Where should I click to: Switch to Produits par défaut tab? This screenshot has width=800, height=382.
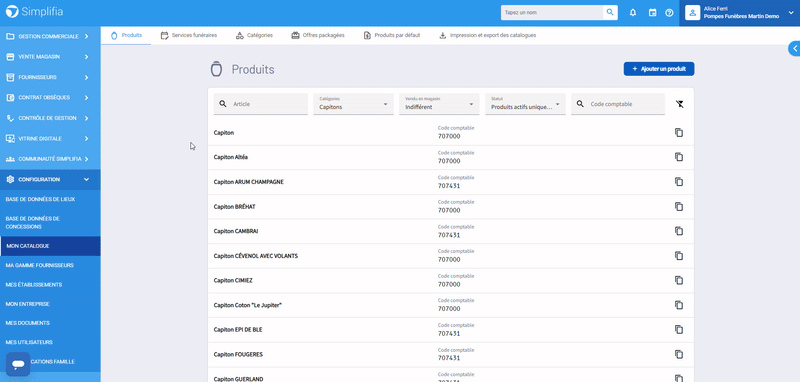pos(392,35)
